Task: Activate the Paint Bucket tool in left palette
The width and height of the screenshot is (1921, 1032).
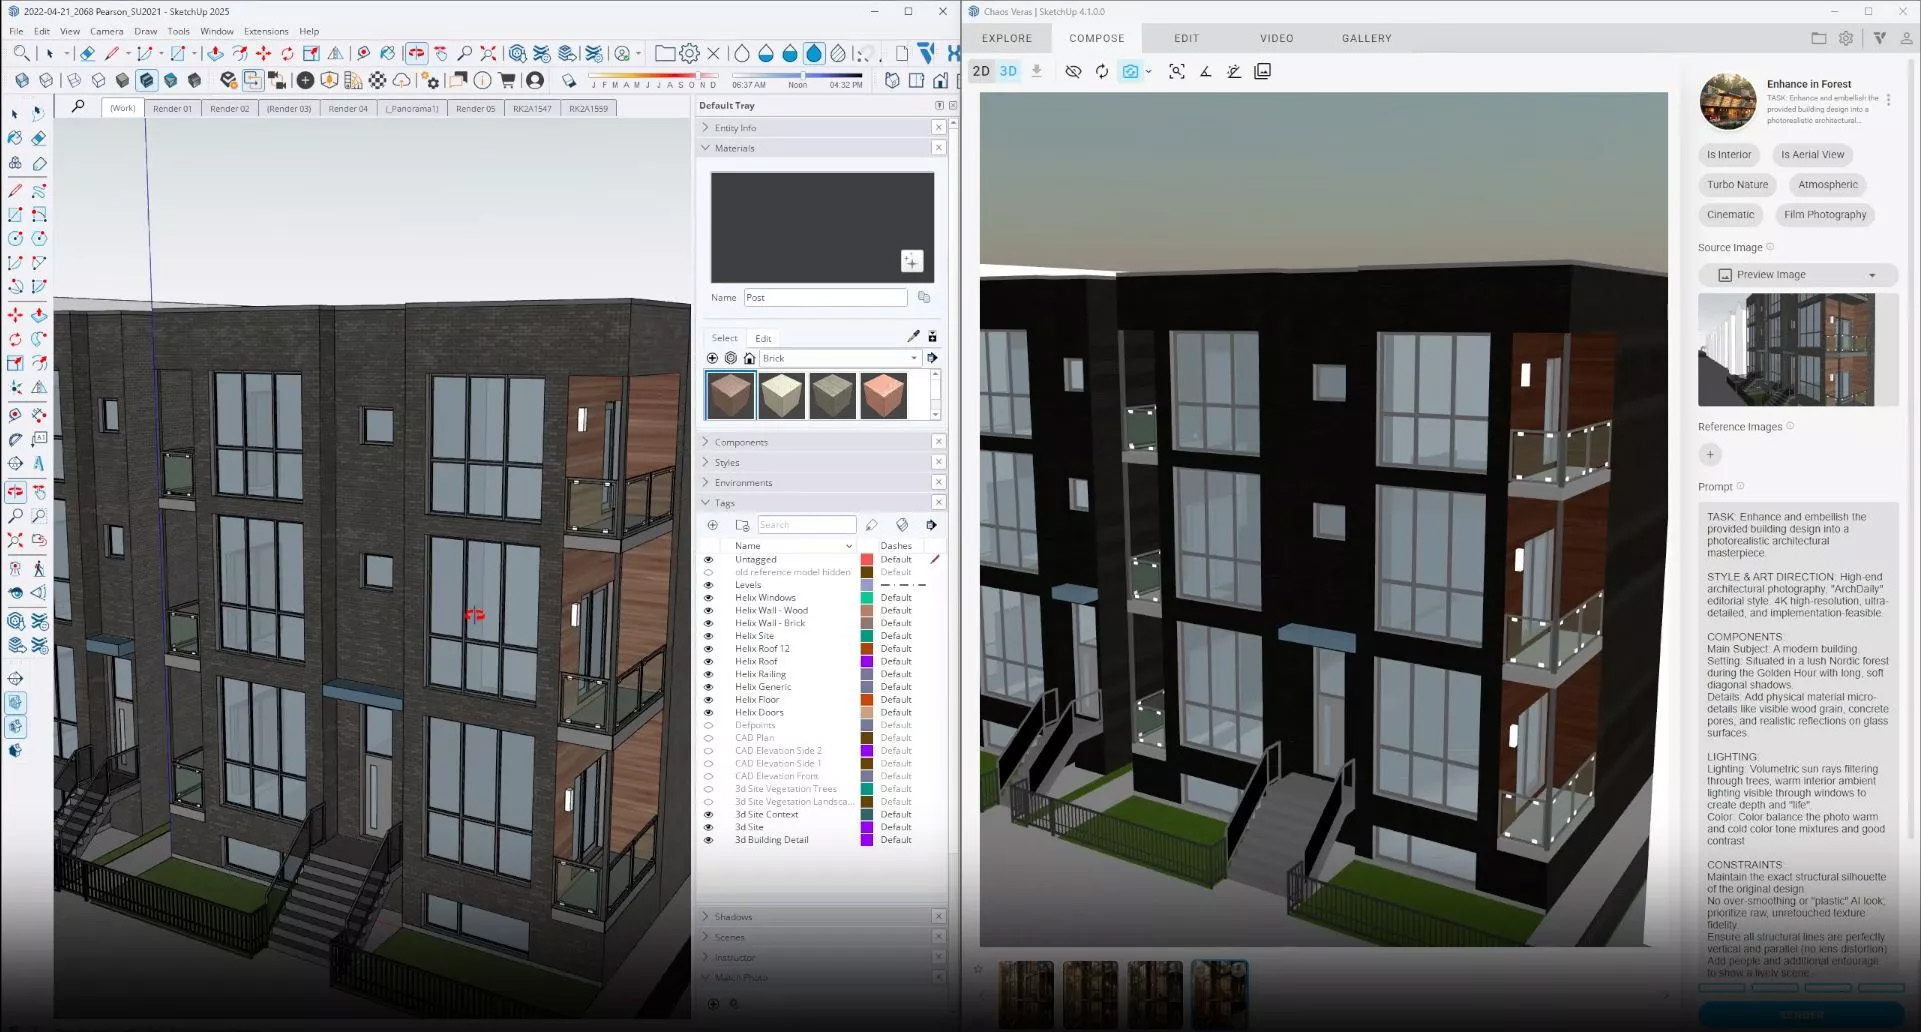Action: [15, 138]
